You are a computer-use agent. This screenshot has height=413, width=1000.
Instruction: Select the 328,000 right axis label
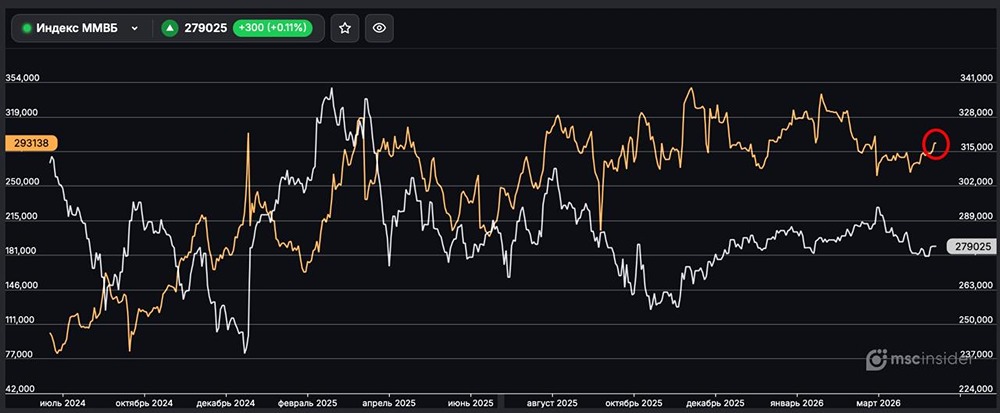[x=976, y=113]
